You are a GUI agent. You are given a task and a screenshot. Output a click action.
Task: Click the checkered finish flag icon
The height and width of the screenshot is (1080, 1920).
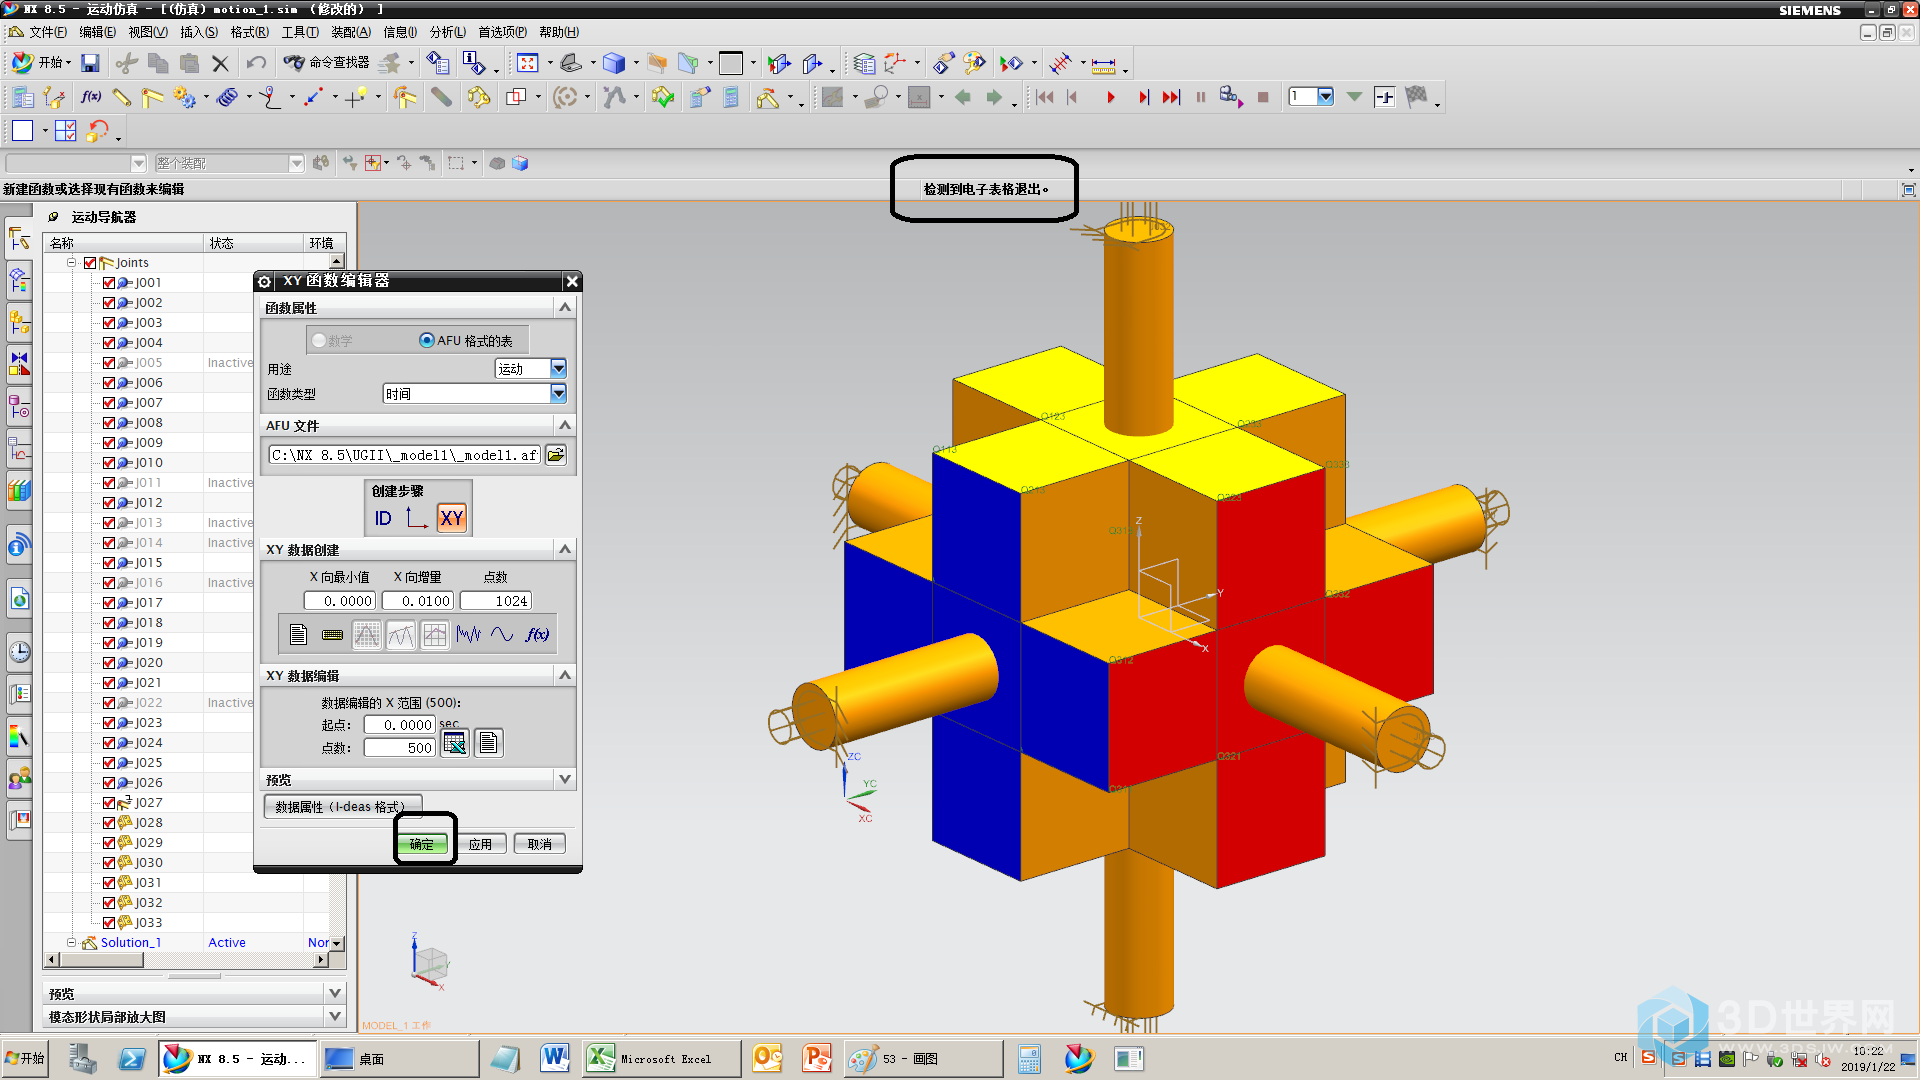tap(1416, 97)
